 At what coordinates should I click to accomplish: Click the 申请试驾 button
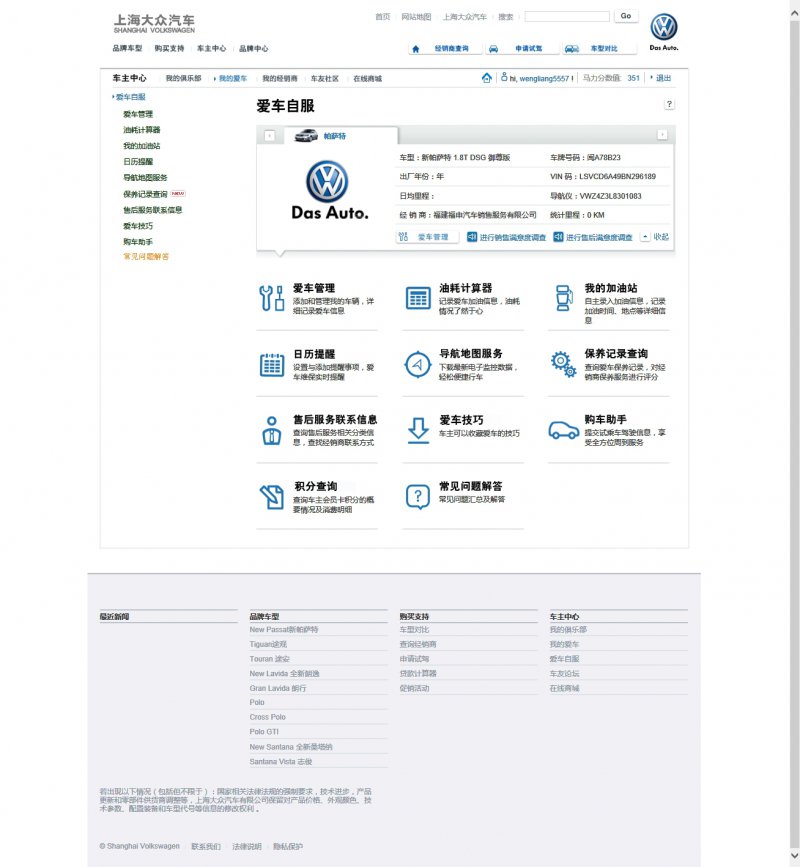(x=522, y=49)
